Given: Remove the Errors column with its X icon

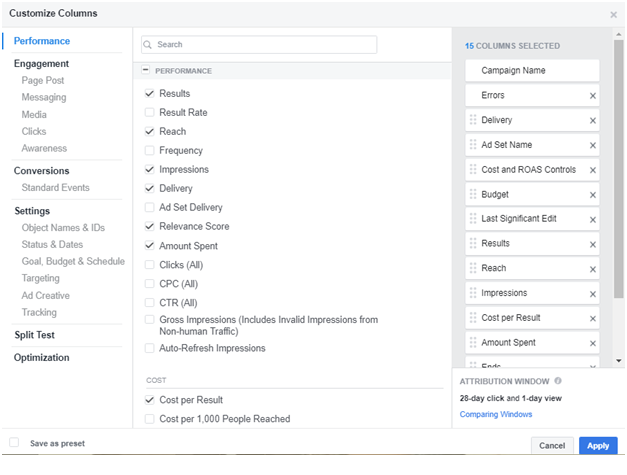Looking at the screenshot, I should click(593, 96).
